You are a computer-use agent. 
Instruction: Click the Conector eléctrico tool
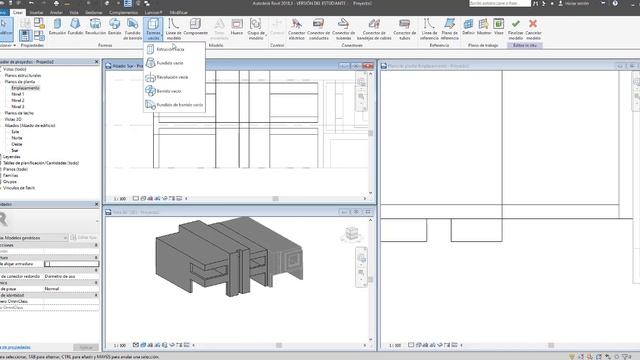click(296, 29)
